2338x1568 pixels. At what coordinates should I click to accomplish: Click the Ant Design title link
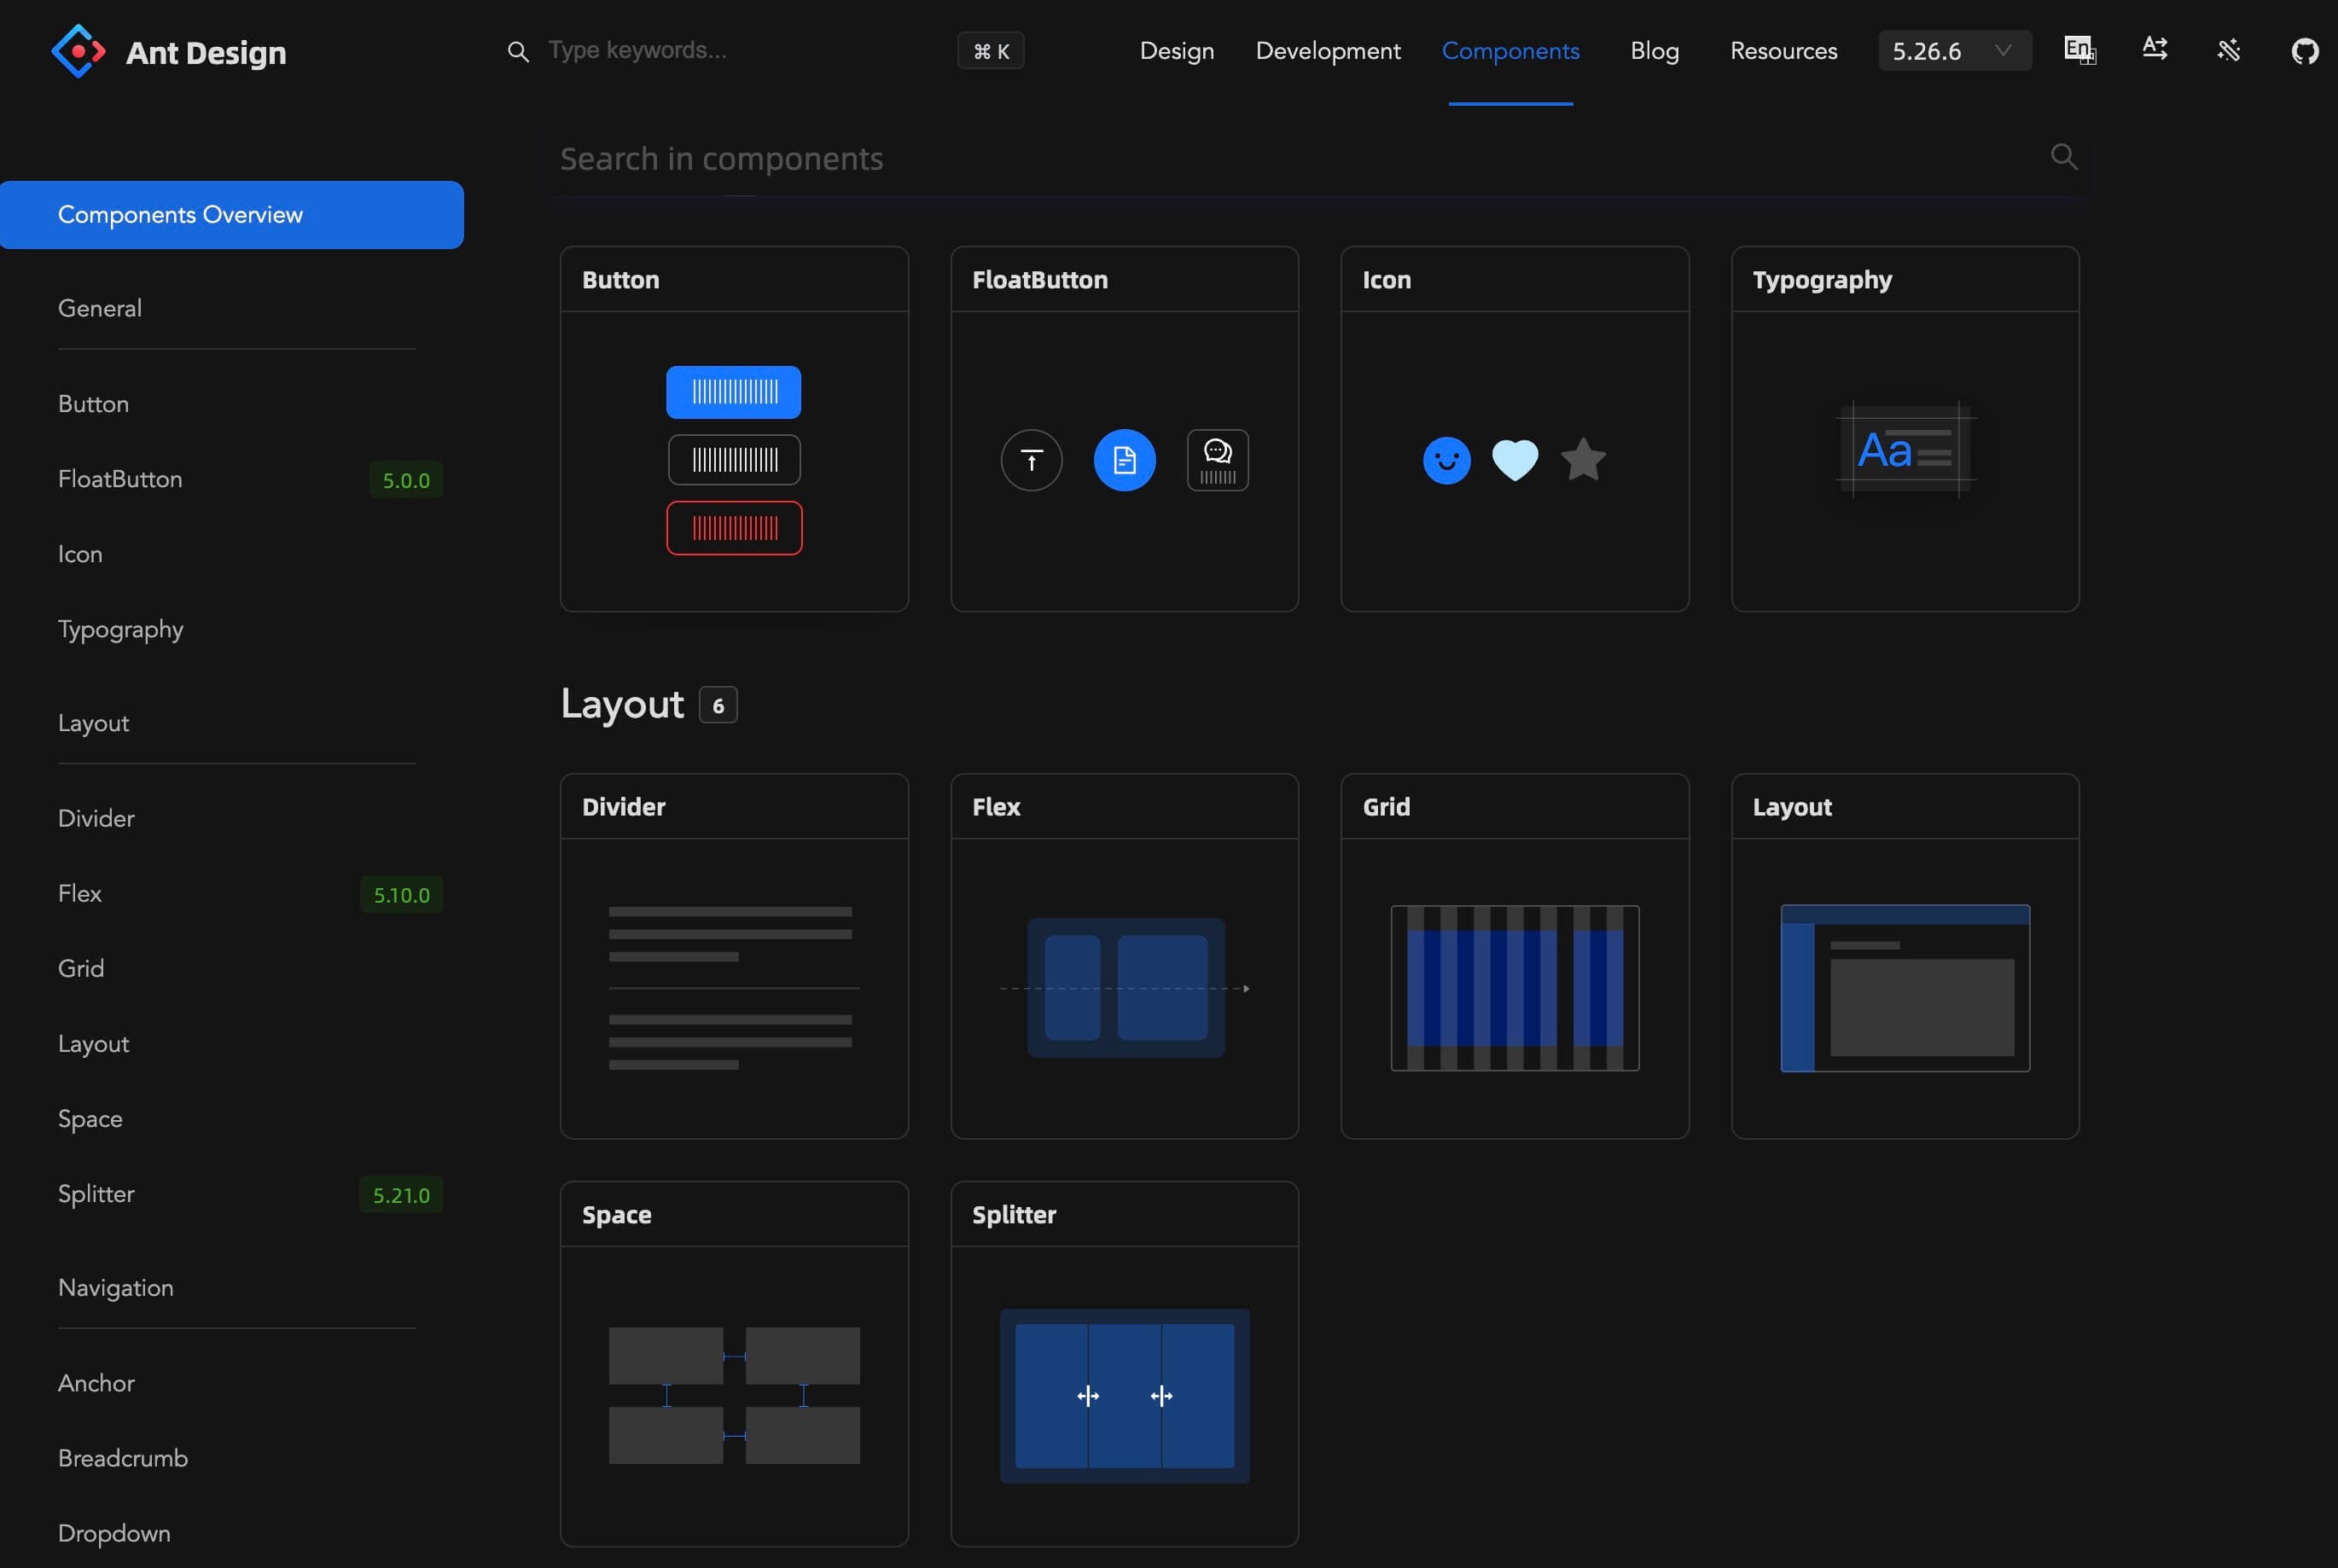click(x=206, y=52)
